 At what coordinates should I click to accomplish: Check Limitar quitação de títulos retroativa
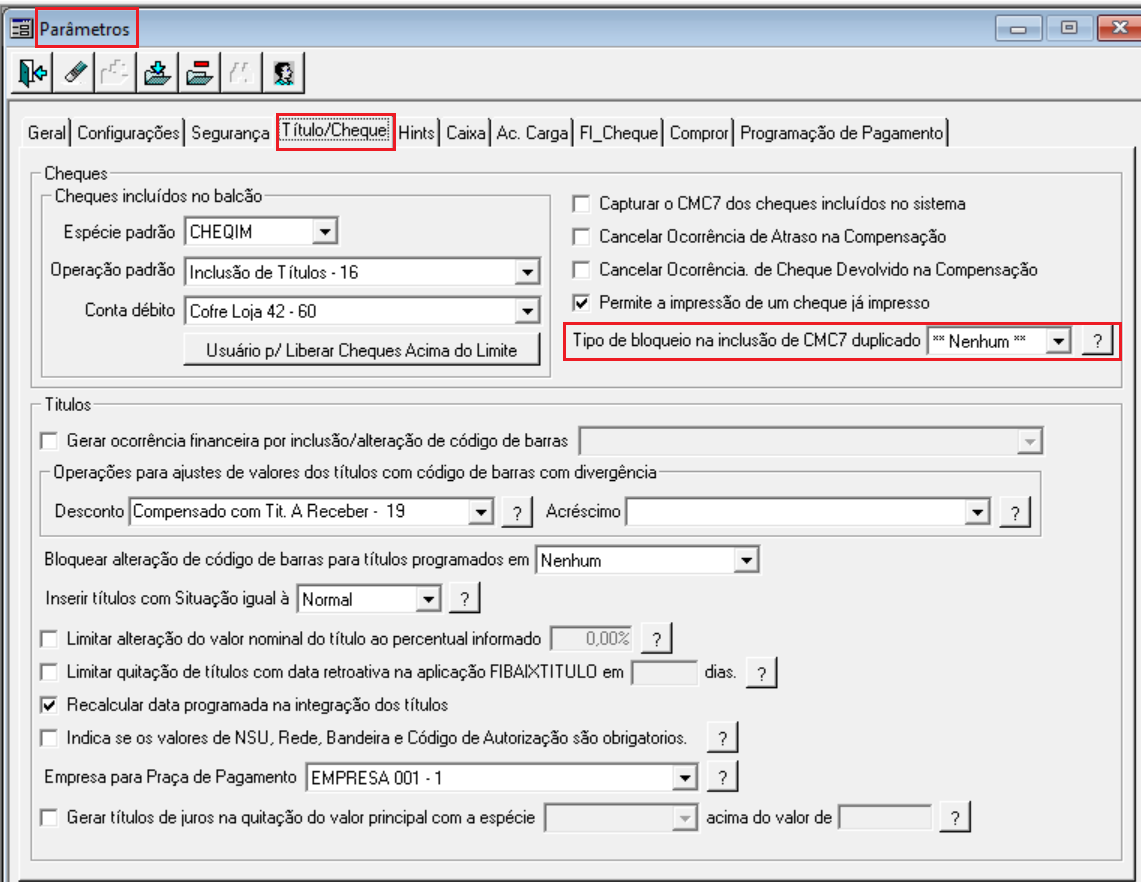click(49, 672)
